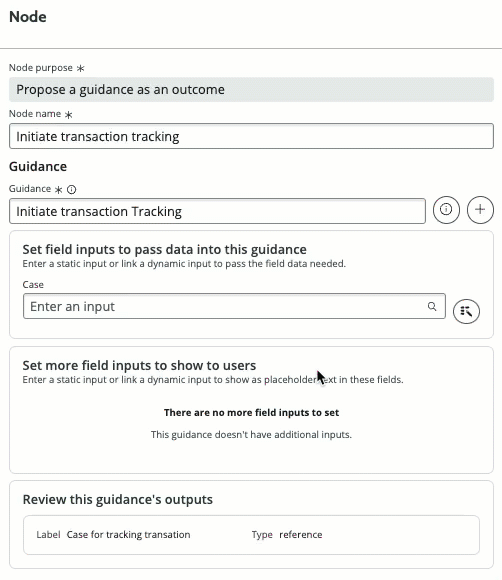502x580 pixels.
Task: Add new guidance with the plus button
Action: (480, 210)
